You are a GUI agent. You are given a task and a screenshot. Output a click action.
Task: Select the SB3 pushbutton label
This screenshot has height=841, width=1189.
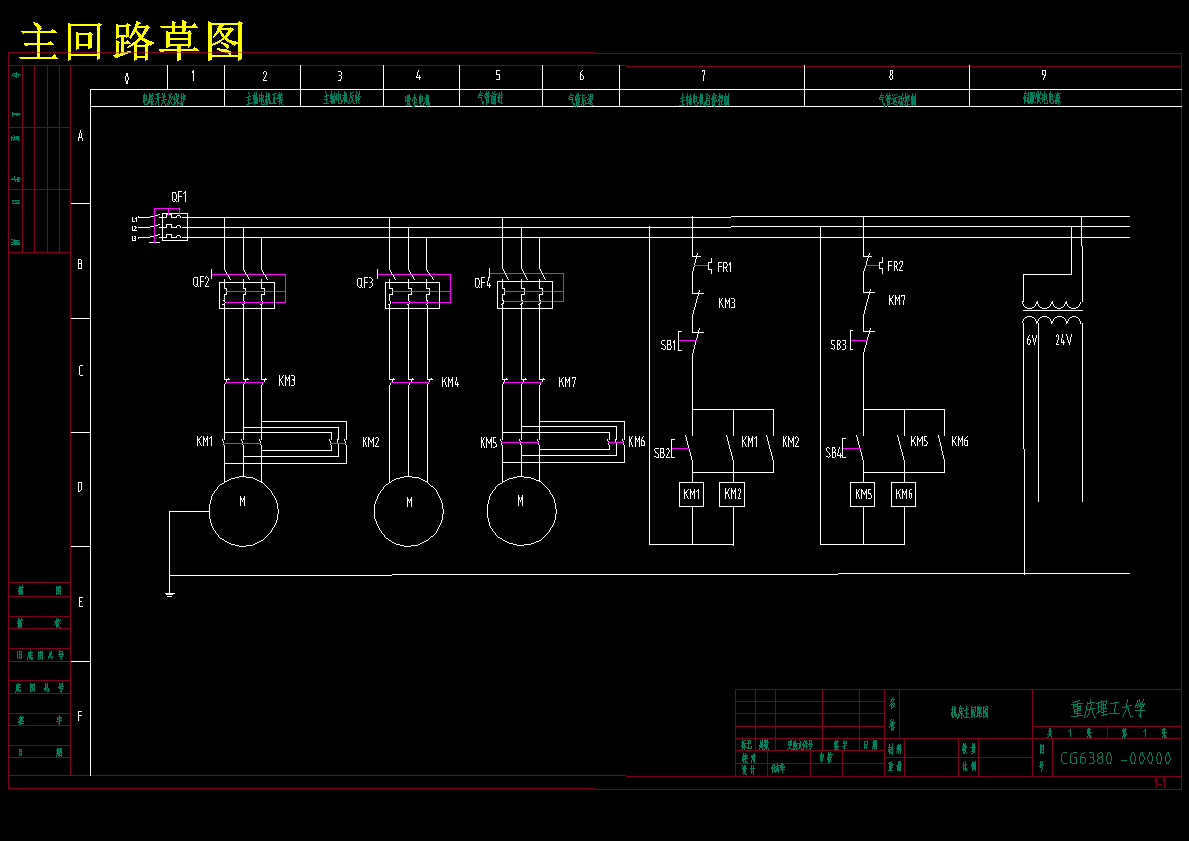tap(839, 345)
